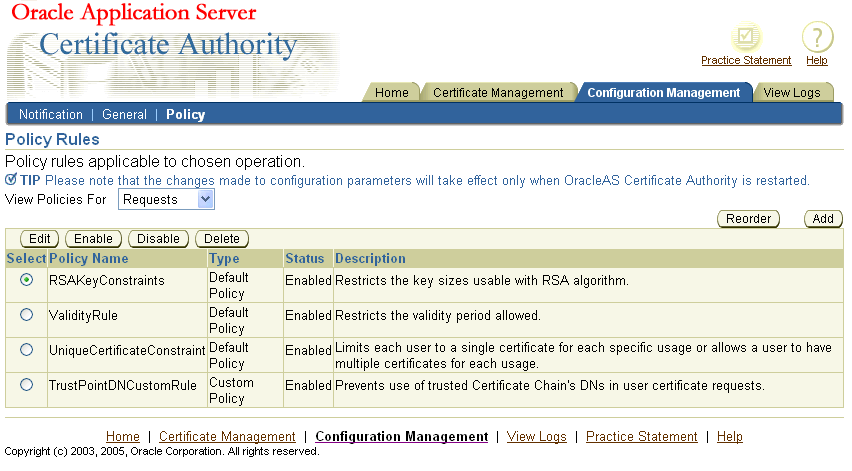852x471 pixels.
Task: Click the TrustPointDNCustomRule policy name
Action: tap(123, 385)
